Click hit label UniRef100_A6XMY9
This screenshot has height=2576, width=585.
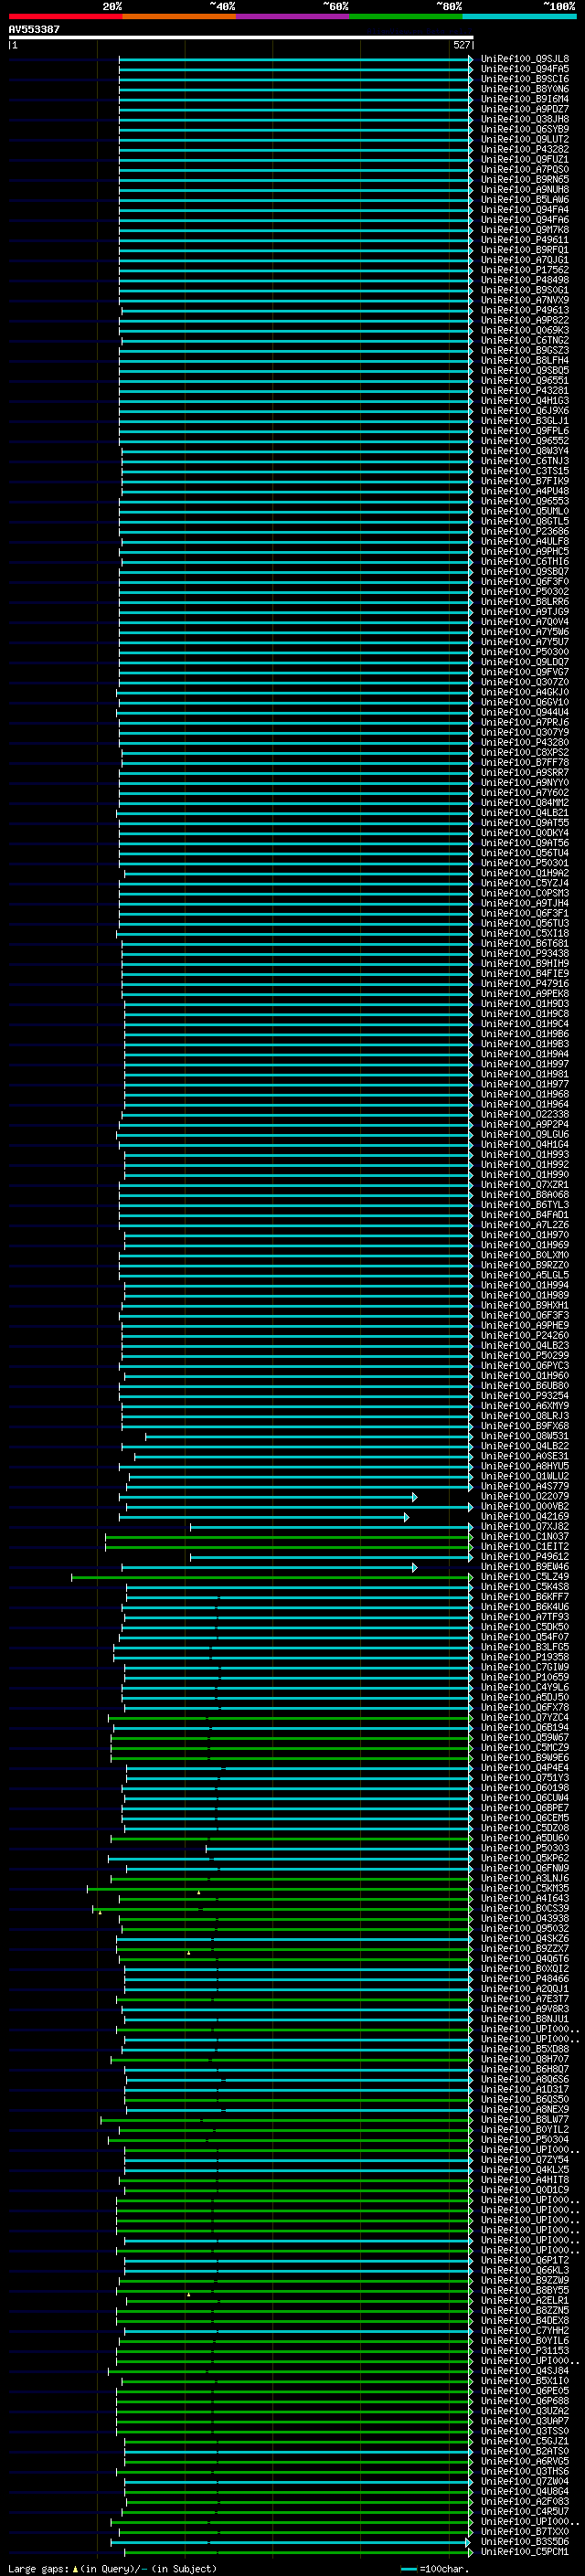point(525,1406)
